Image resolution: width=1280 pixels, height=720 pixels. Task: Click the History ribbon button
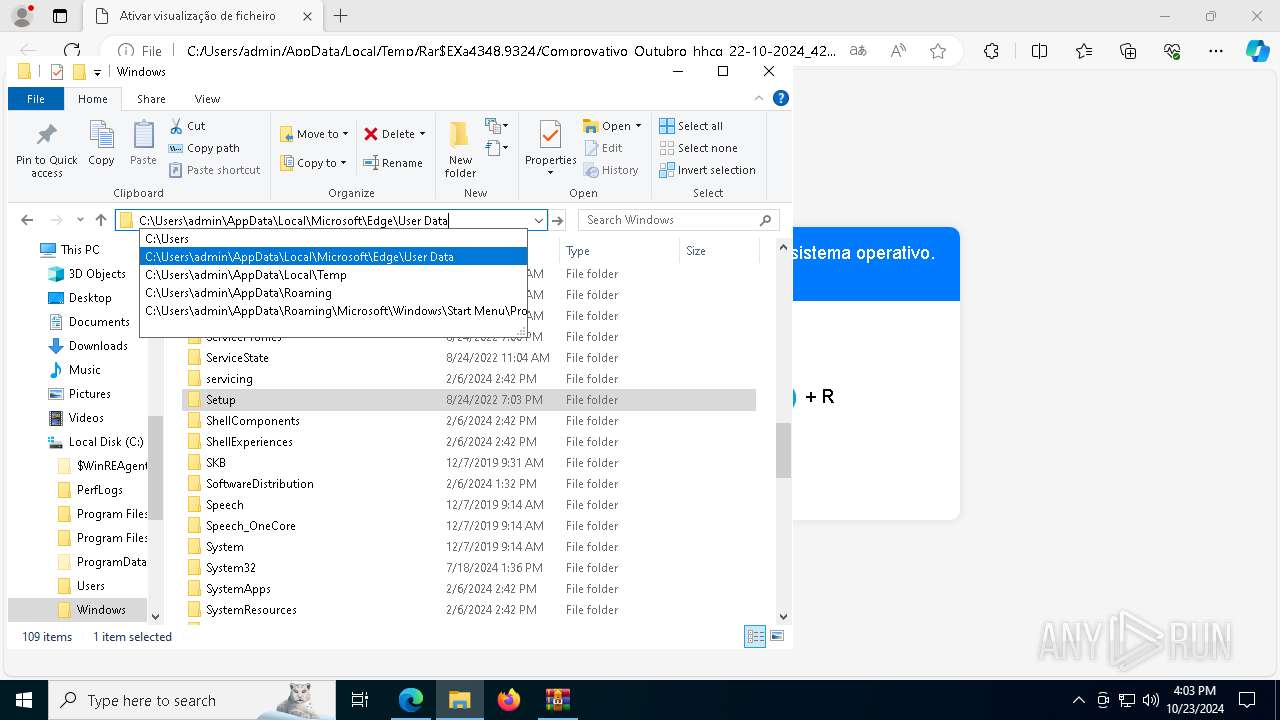click(611, 170)
